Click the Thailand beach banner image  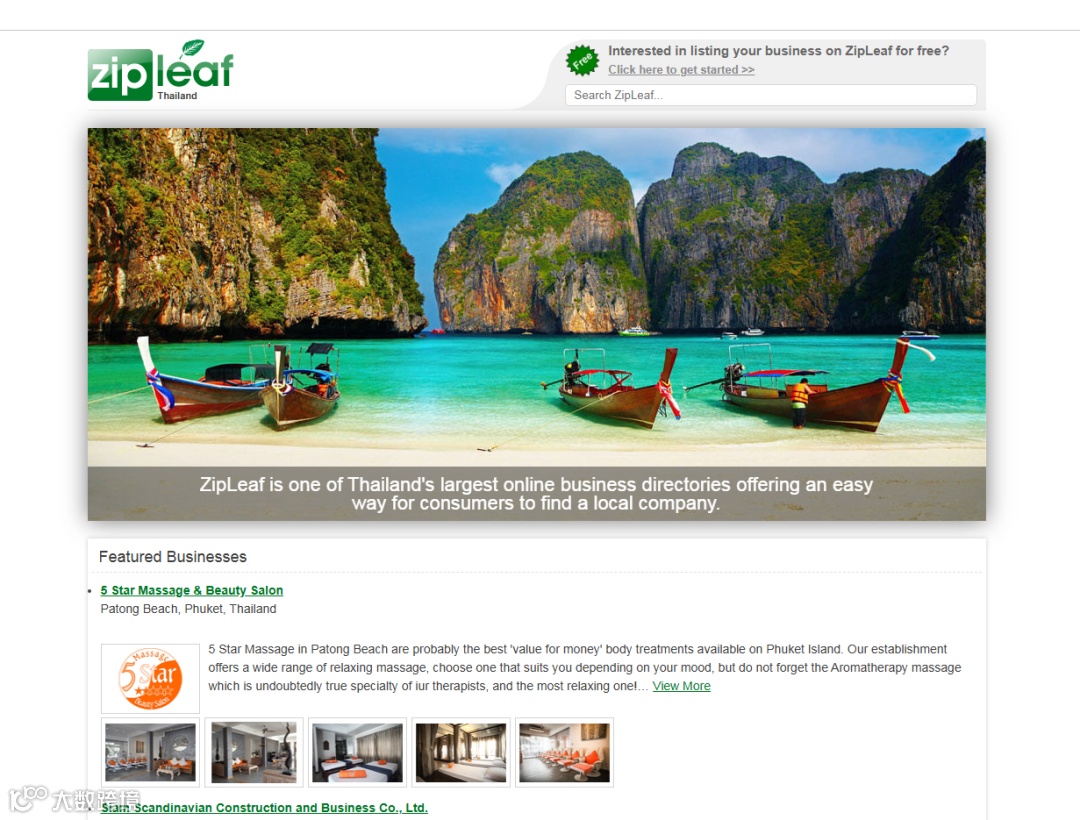coord(537,296)
